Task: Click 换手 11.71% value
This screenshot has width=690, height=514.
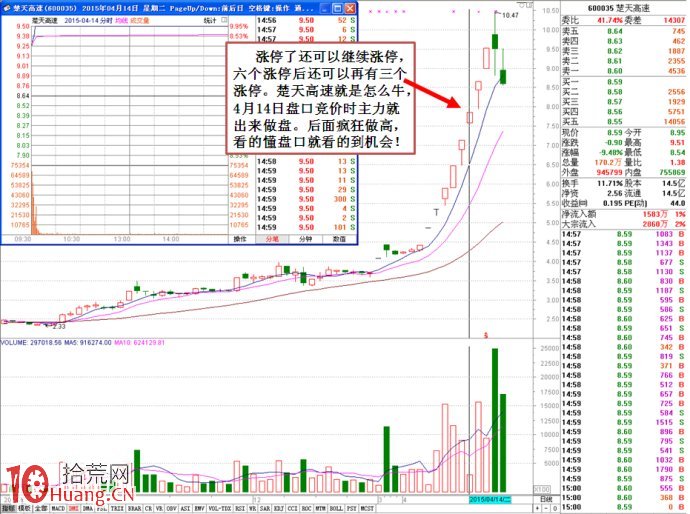Action: point(609,183)
